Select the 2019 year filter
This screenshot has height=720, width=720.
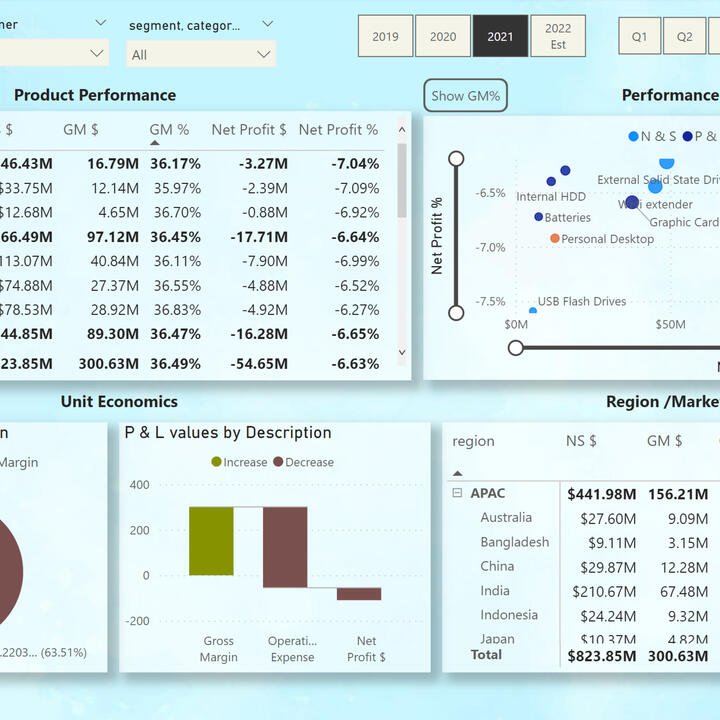(385, 37)
